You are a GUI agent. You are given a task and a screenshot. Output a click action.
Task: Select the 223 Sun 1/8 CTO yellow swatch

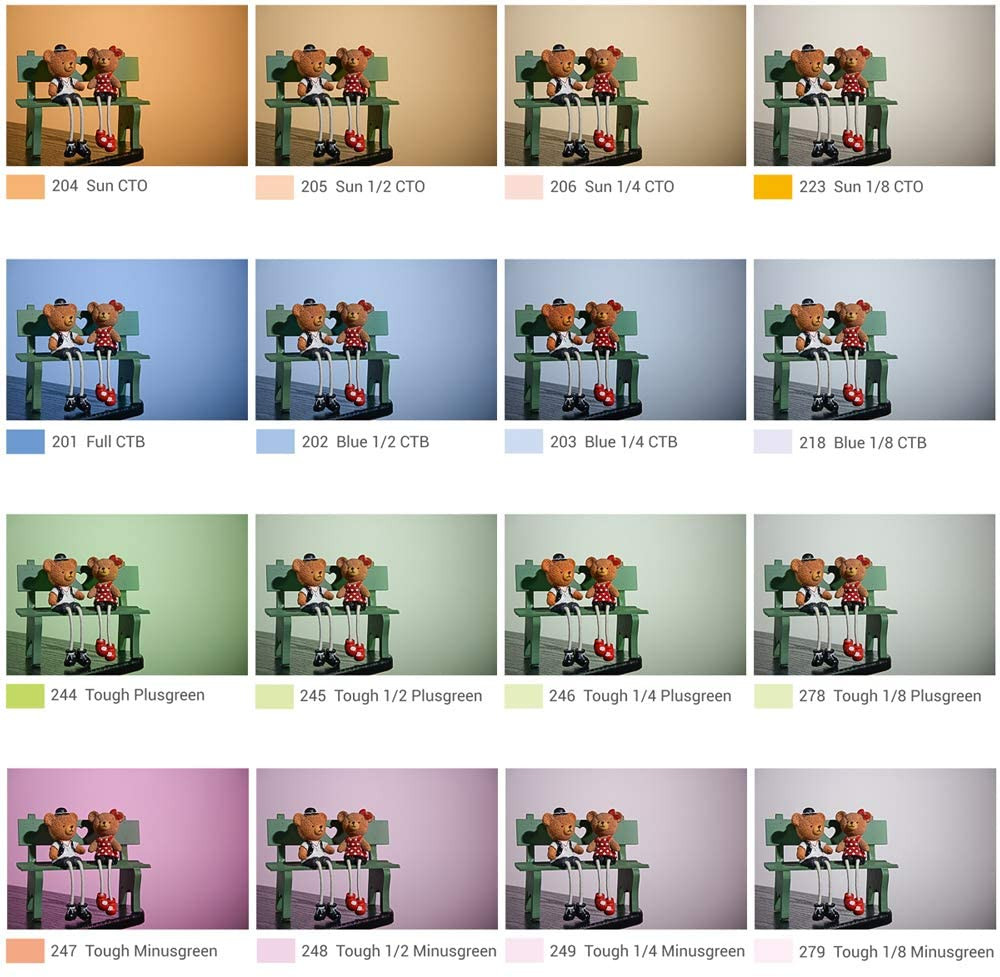click(x=772, y=187)
